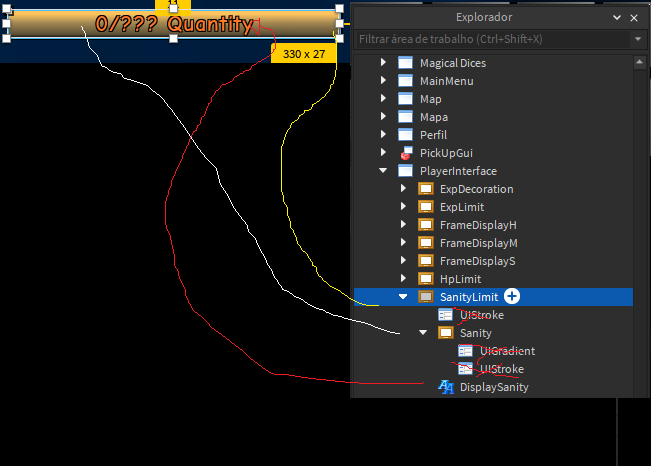Click the FrameDisplayM frame icon
Screen dimensions: 651x466
click(x=426, y=243)
